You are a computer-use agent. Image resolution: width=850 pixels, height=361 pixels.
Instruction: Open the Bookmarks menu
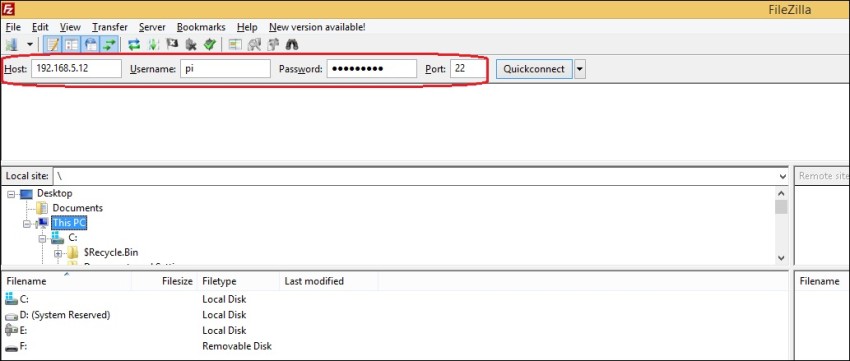click(201, 27)
